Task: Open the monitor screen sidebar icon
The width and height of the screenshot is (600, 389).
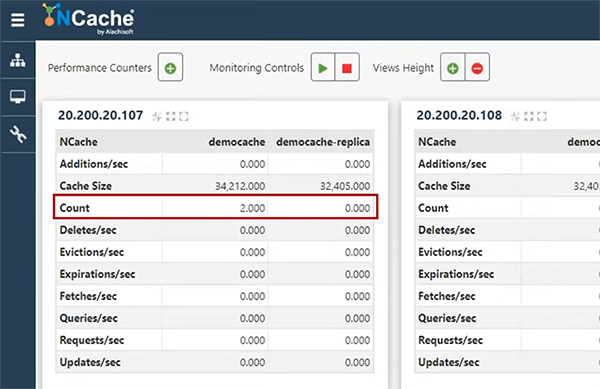Action: coord(18,97)
